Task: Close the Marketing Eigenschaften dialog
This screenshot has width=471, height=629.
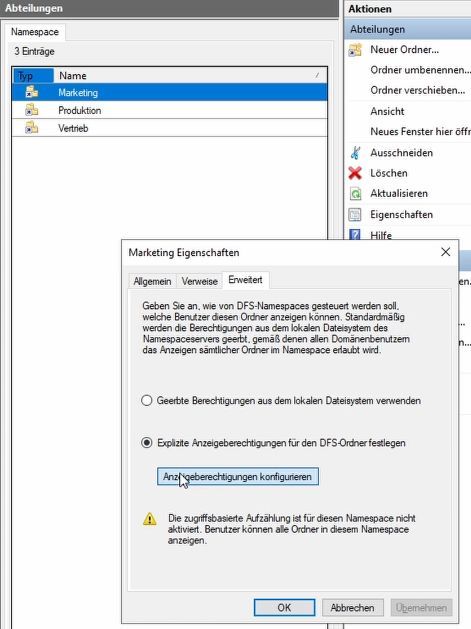Action: click(445, 252)
